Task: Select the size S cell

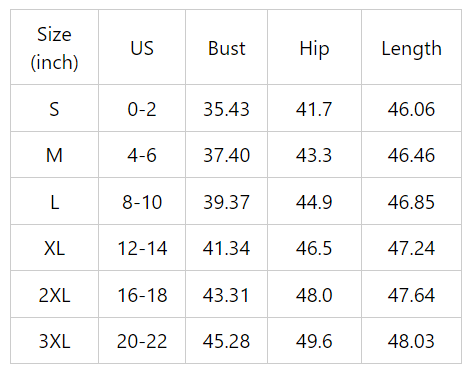Action: tap(54, 108)
